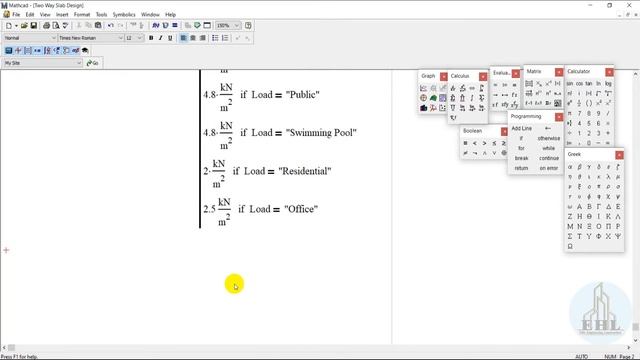Toggle the bulleted list
Viewport: 640px width, 360px height.
click(x=215, y=38)
